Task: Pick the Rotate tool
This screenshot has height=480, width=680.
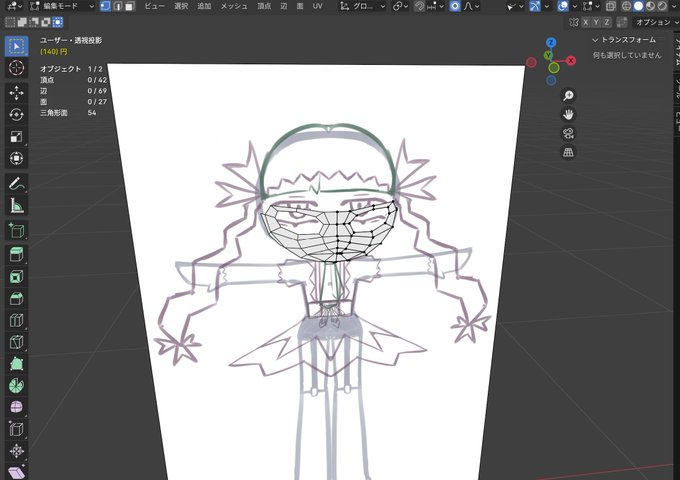Action: (16, 114)
